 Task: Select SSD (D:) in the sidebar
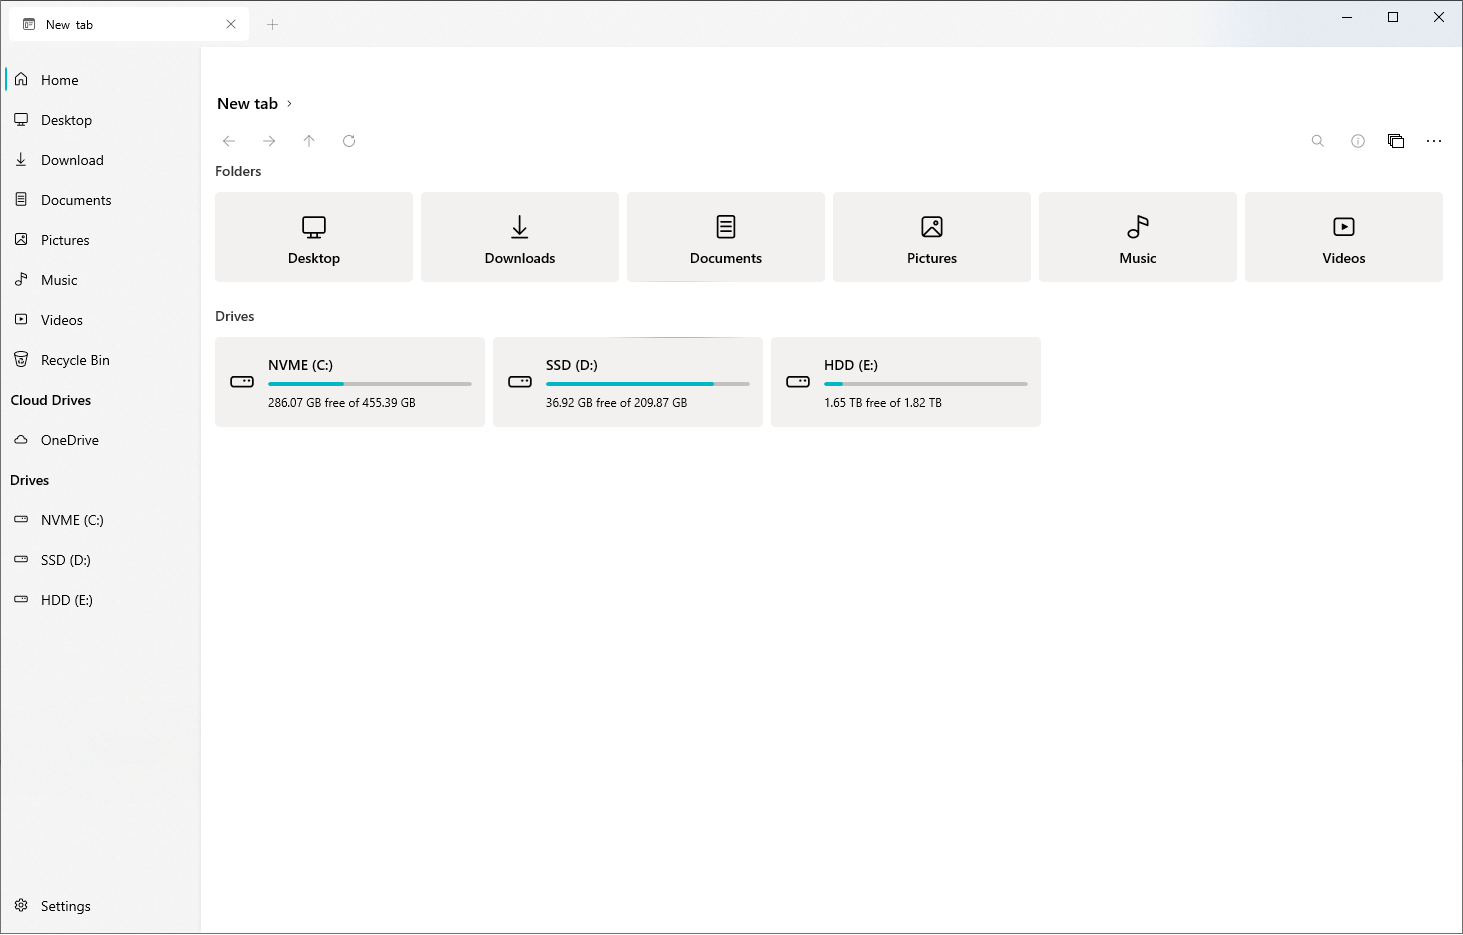100,560
